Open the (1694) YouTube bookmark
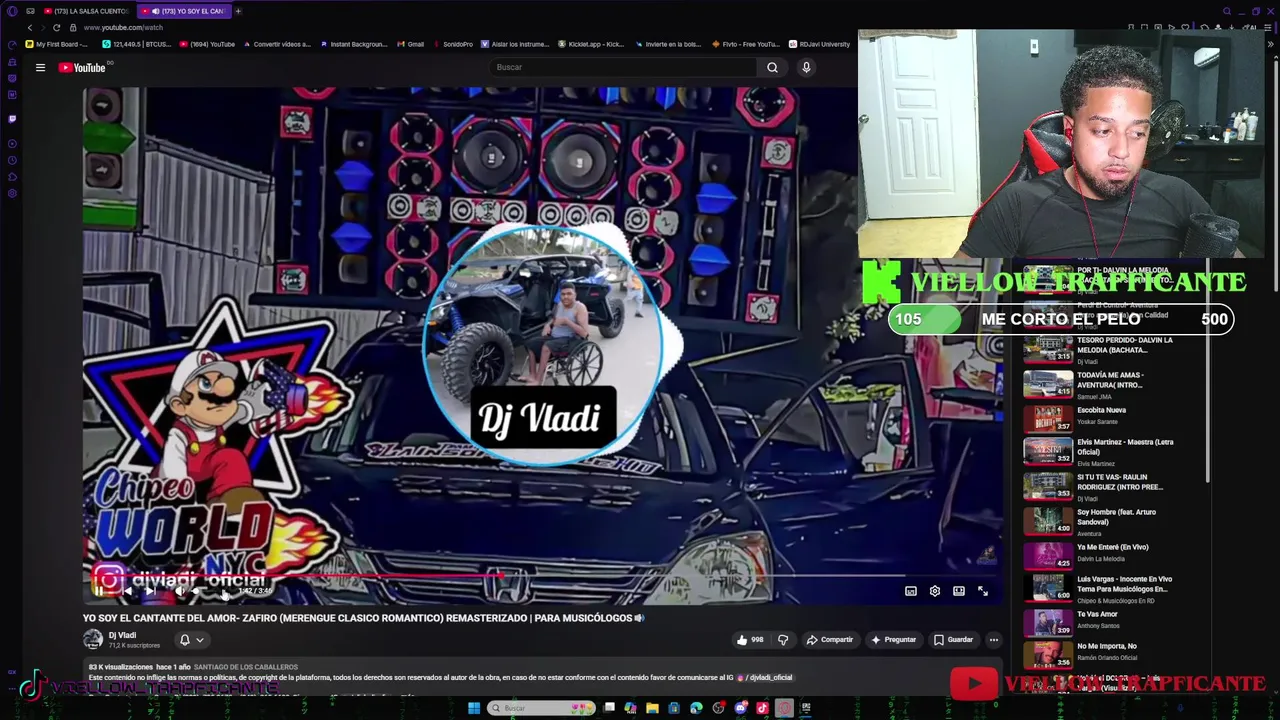The image size is (1280, 720). (207, 44)
